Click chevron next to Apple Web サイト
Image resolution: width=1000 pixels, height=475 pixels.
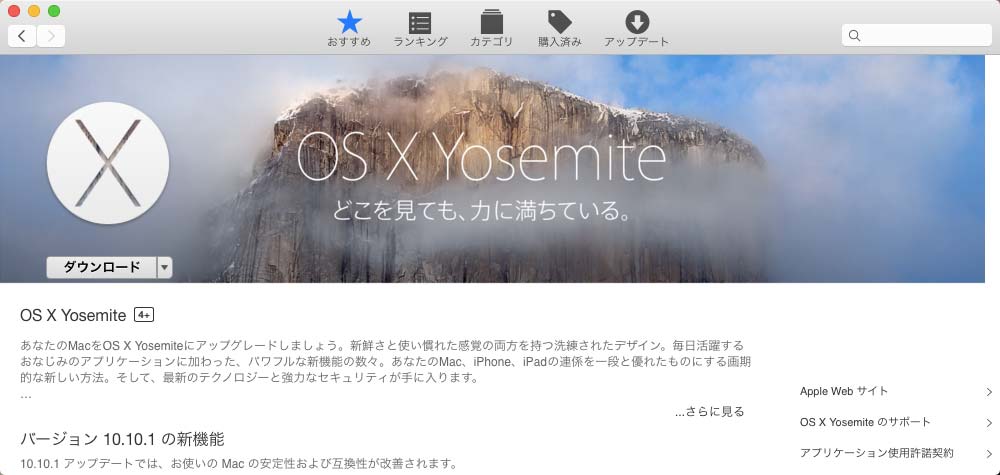[989, 392]
